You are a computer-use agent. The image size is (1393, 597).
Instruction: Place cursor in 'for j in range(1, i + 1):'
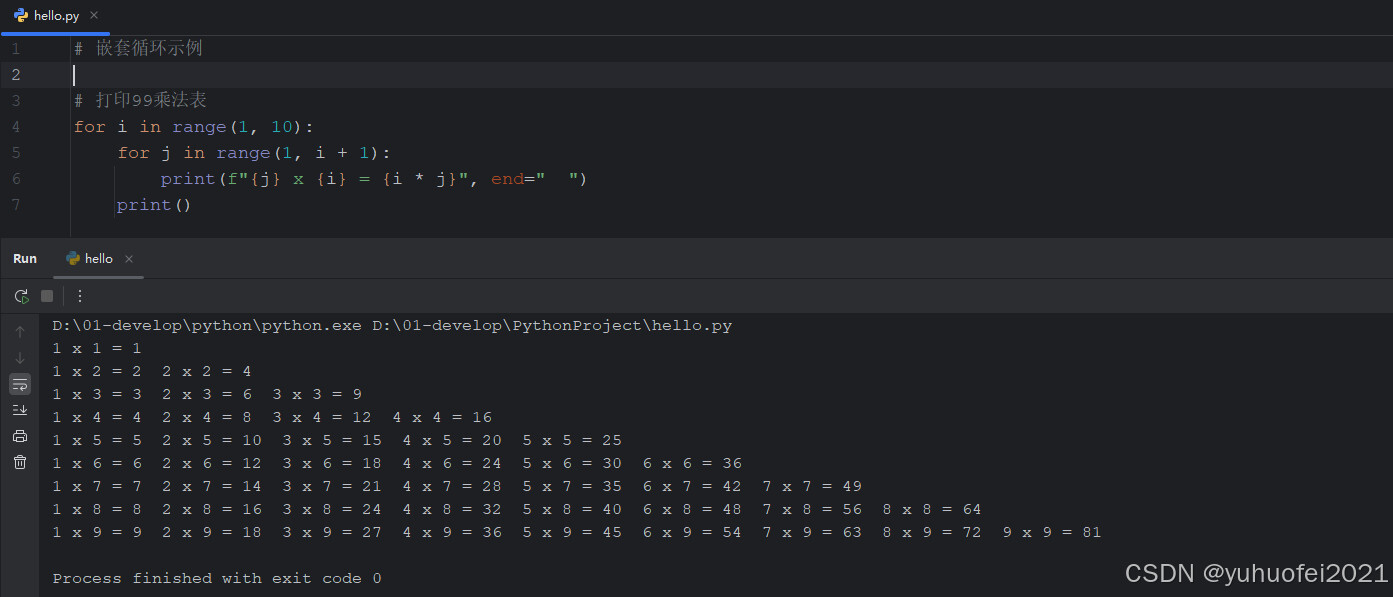pos(254,153)
